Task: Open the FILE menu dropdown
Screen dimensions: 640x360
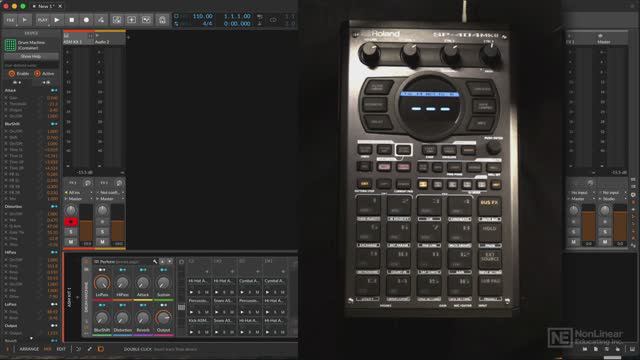Action: tap(10, 20)
